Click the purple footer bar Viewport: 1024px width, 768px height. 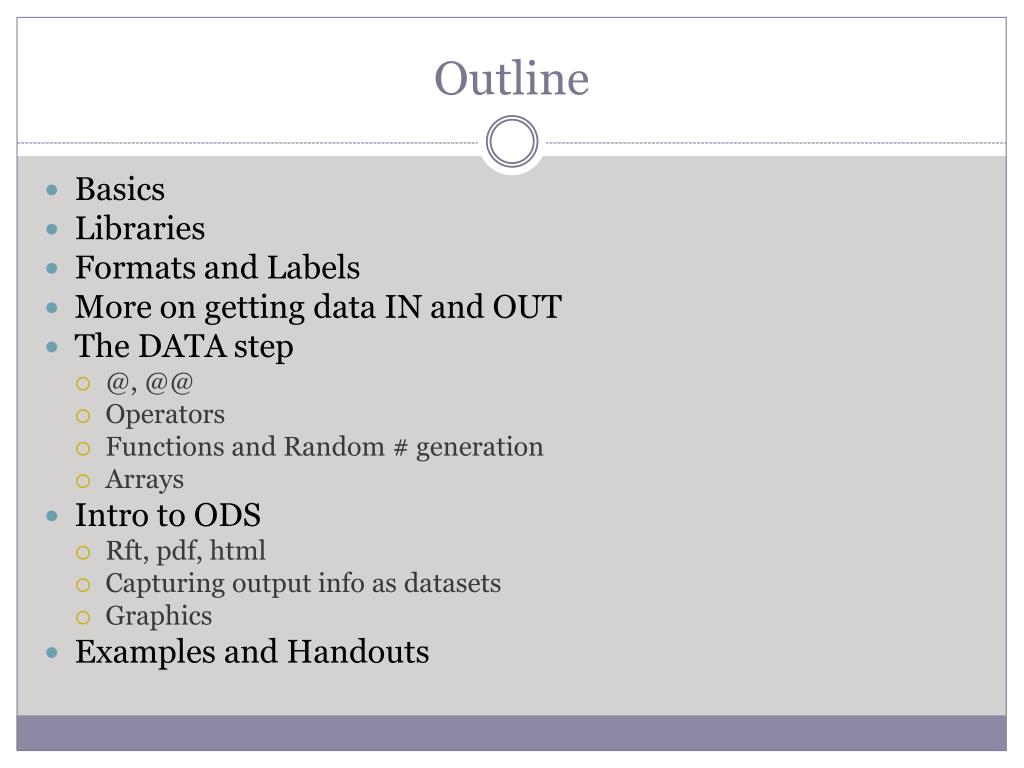[511, 733]
